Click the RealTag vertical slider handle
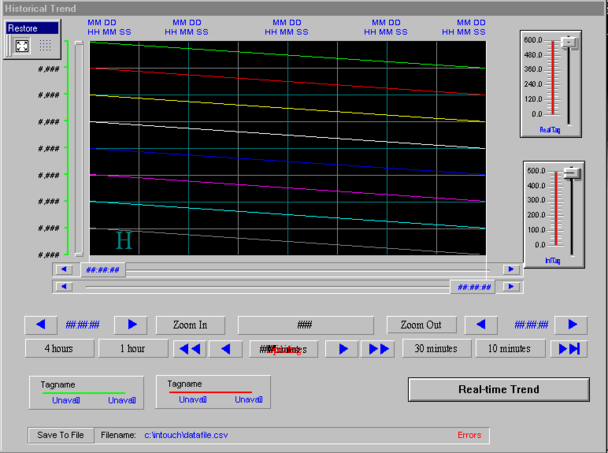Image resolution: width=608 pixels, height=453 pixels. tap(570, 42)
